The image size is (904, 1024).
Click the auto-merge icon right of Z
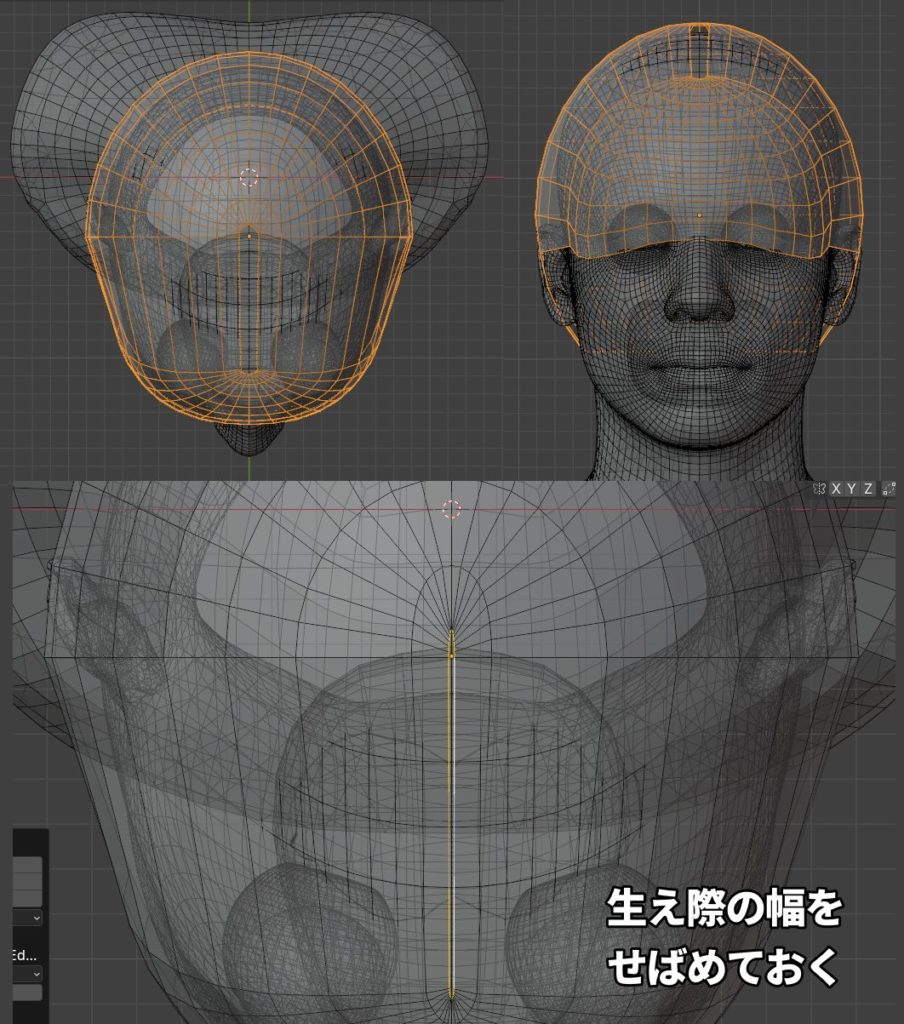tap(887, 489)
